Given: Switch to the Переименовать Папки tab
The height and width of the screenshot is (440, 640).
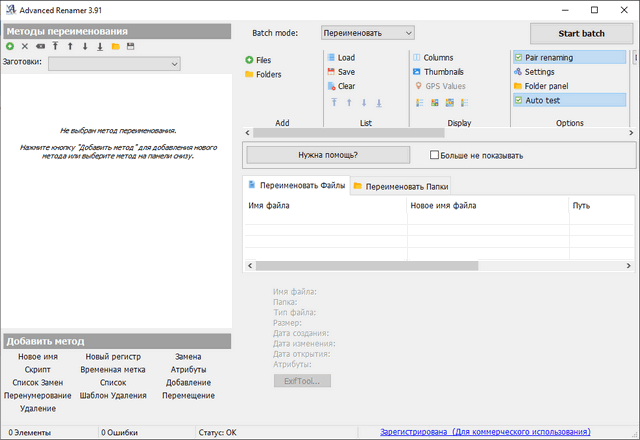Looking at the screenshot, I should [400, 186].
